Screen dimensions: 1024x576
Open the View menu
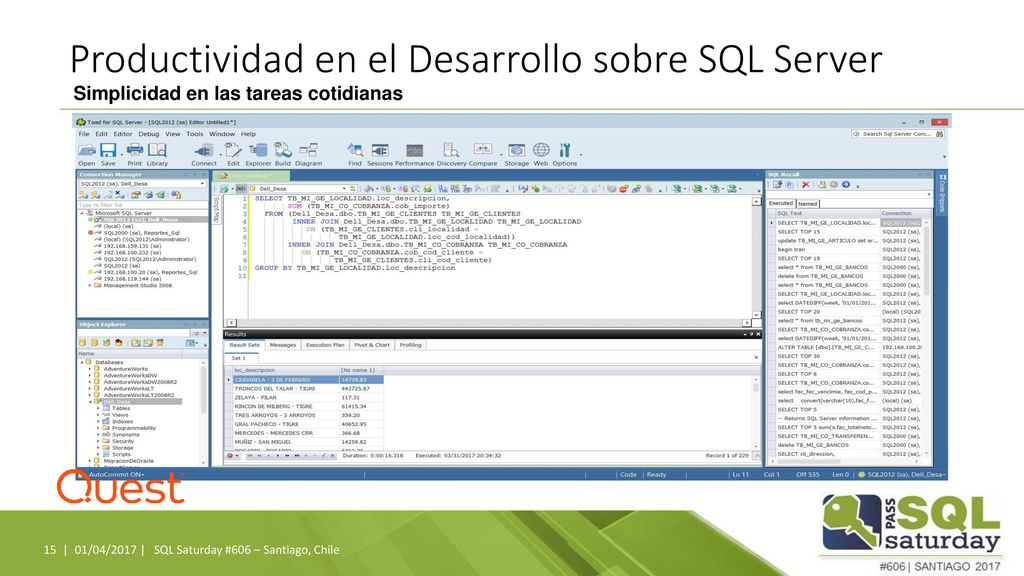coord(172,134)
